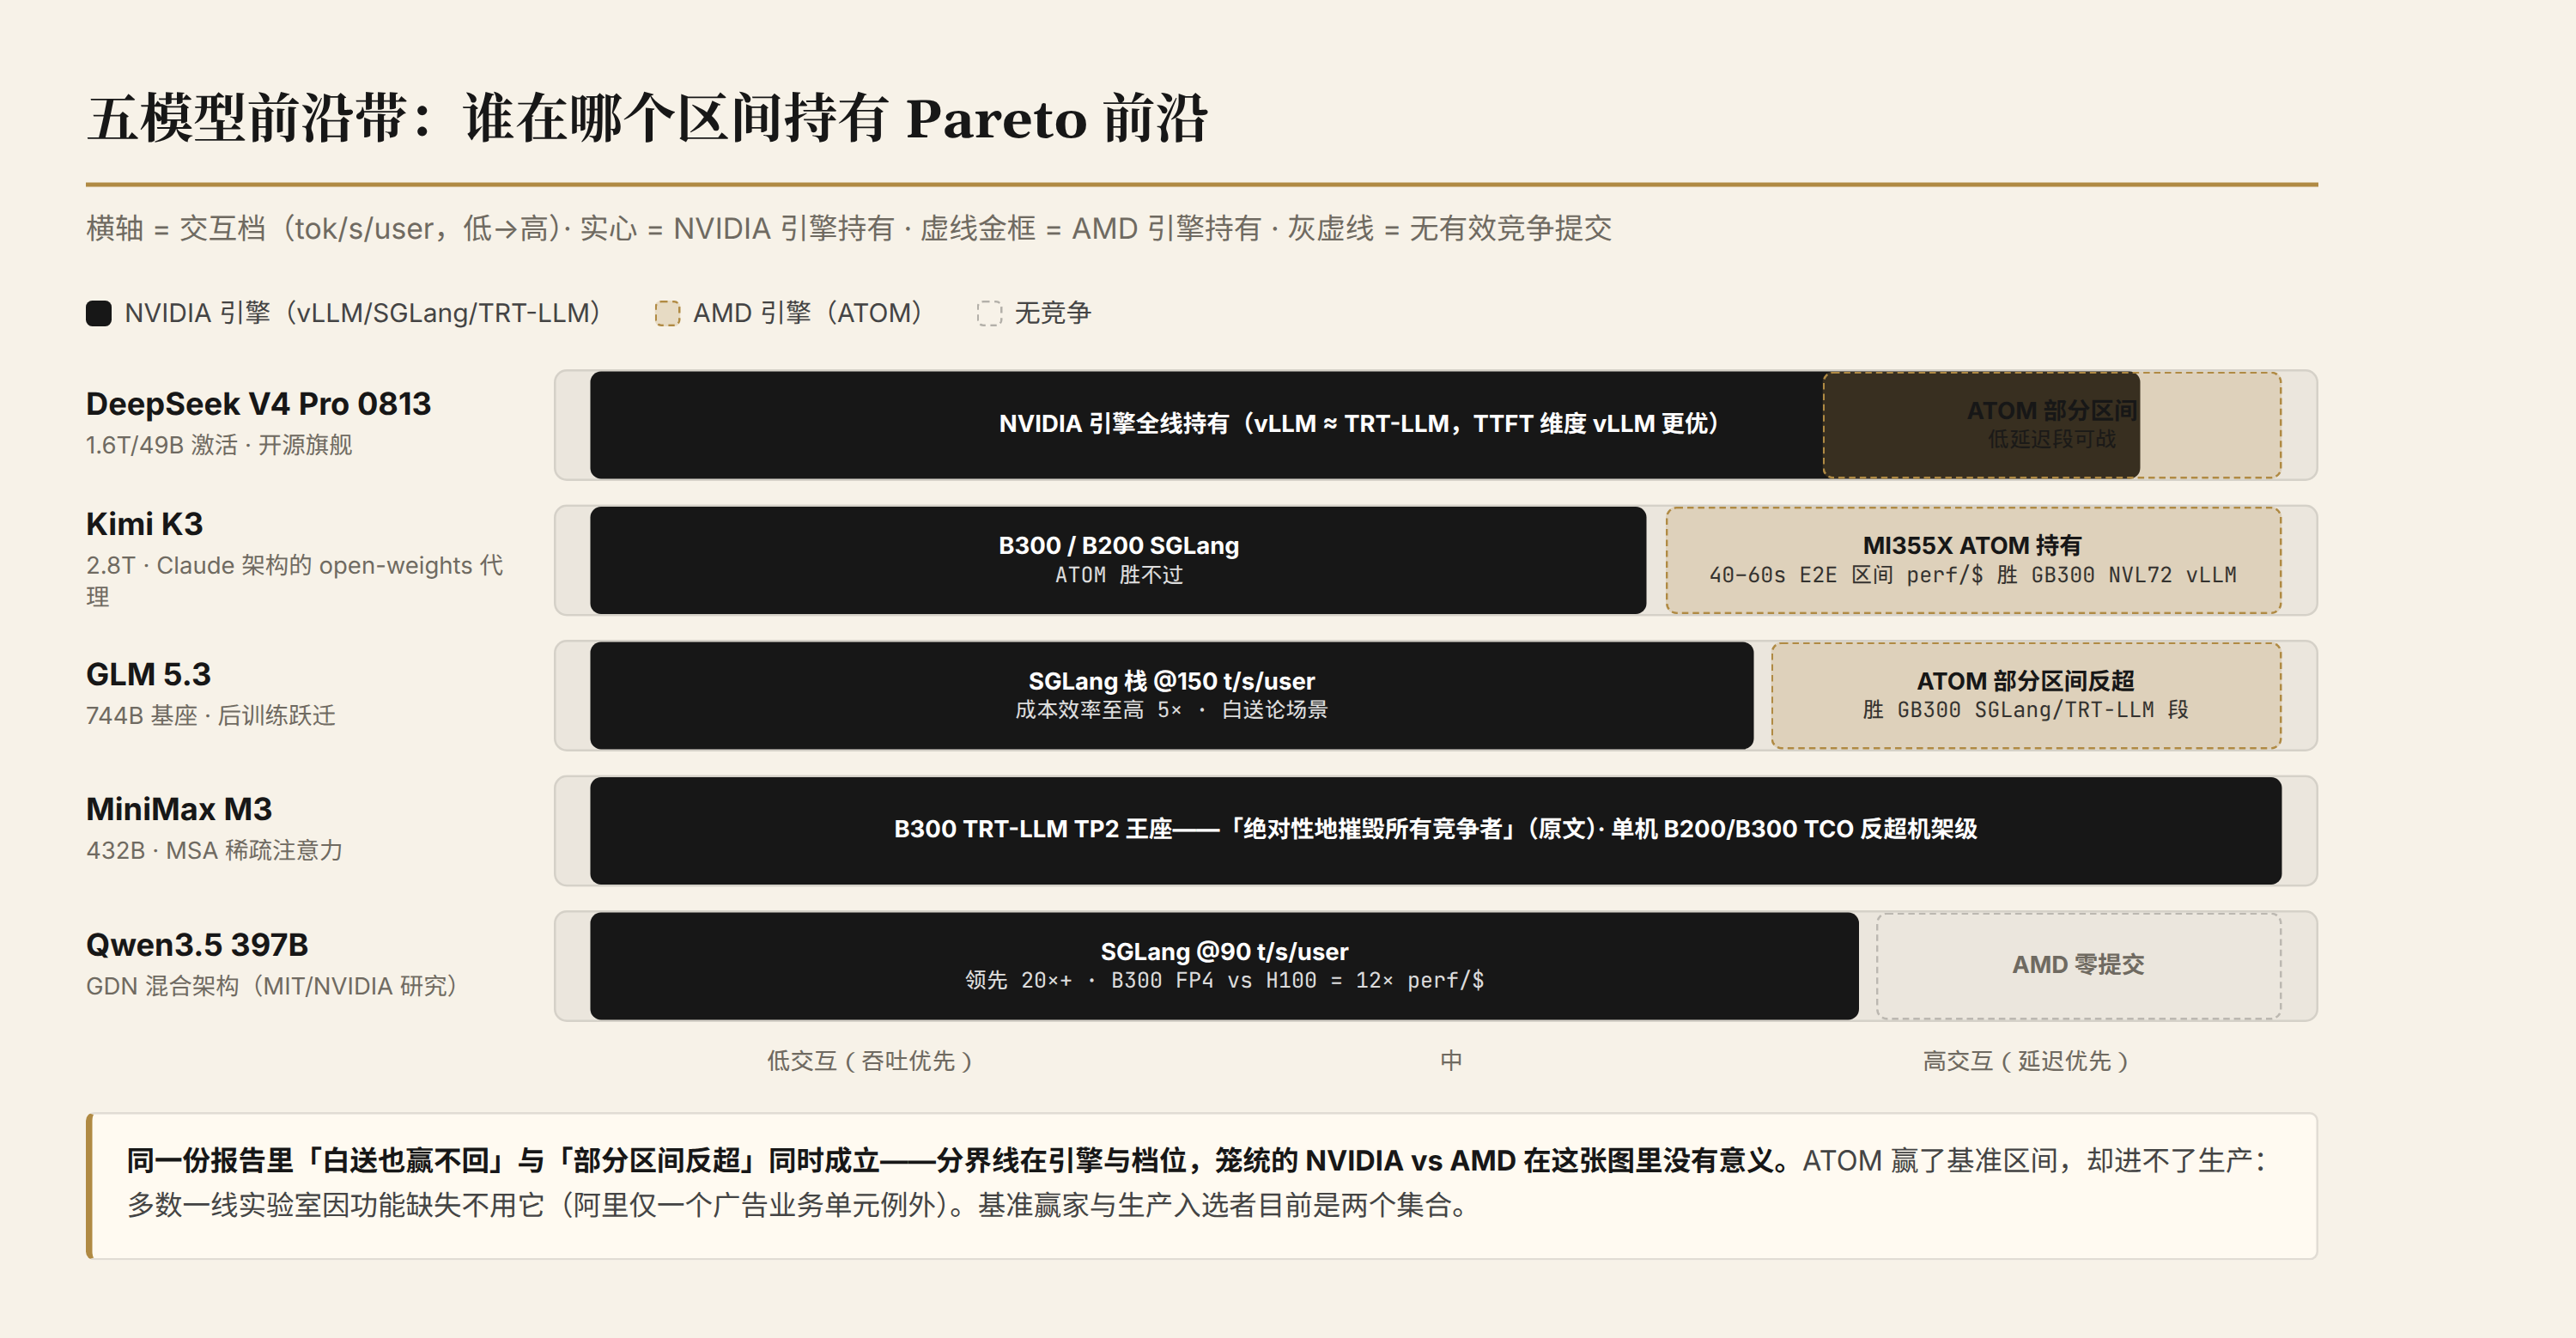
Task: Select the DeepSeek V4 Pro 0813 row title
Action: 258,404
